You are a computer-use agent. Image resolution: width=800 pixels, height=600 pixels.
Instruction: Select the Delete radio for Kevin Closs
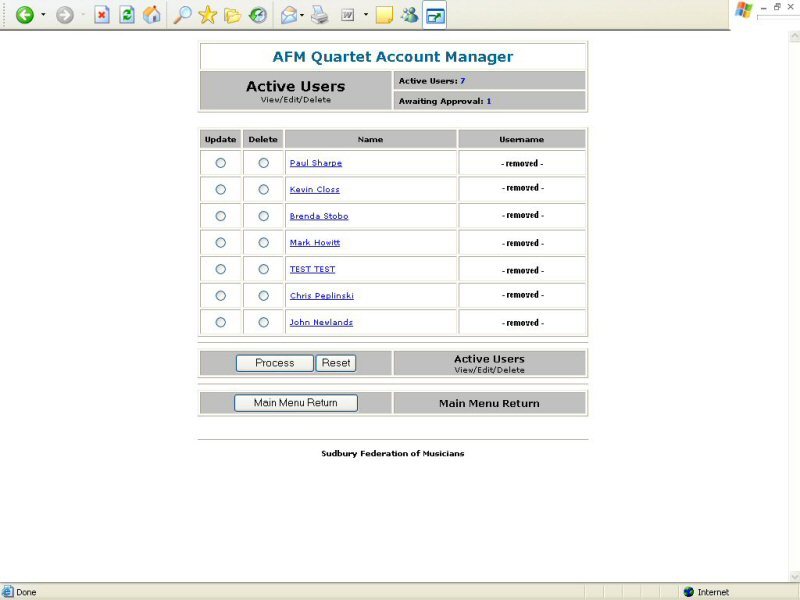[x=264, y=189]
